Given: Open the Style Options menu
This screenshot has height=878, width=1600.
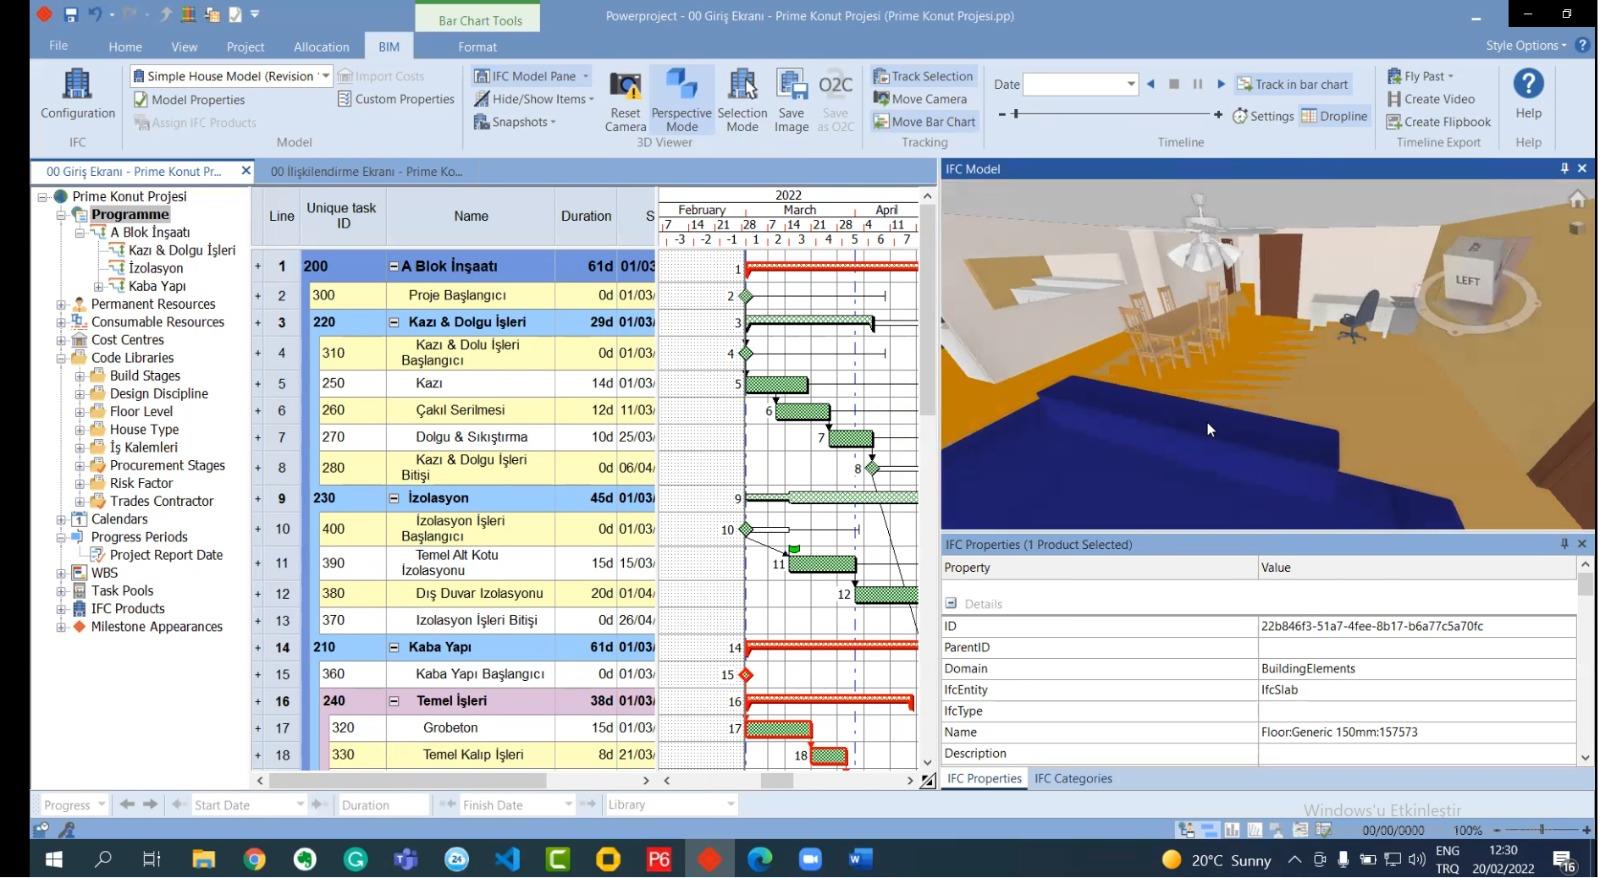Looking at the screenshot, I should 1525,46.
